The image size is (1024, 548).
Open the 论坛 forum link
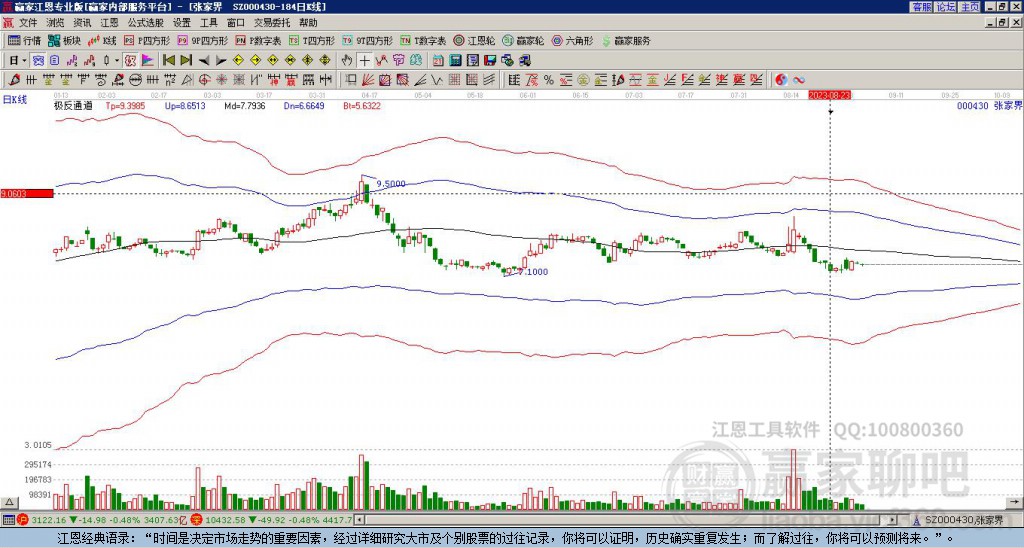click(x=946, y=7)
